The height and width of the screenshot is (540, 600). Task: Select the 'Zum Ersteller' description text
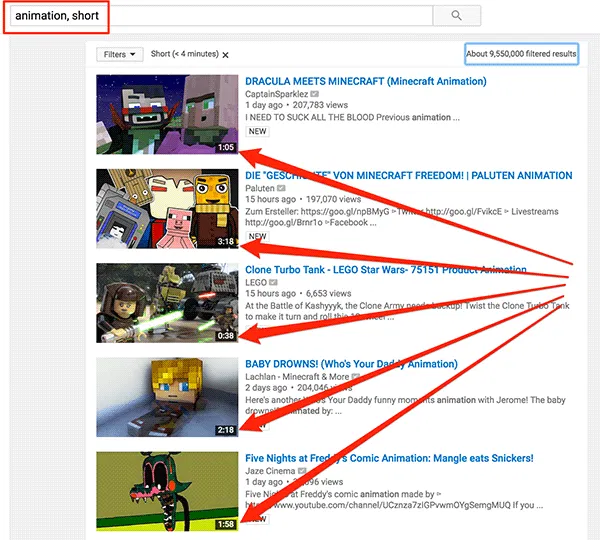coord(401,217)
